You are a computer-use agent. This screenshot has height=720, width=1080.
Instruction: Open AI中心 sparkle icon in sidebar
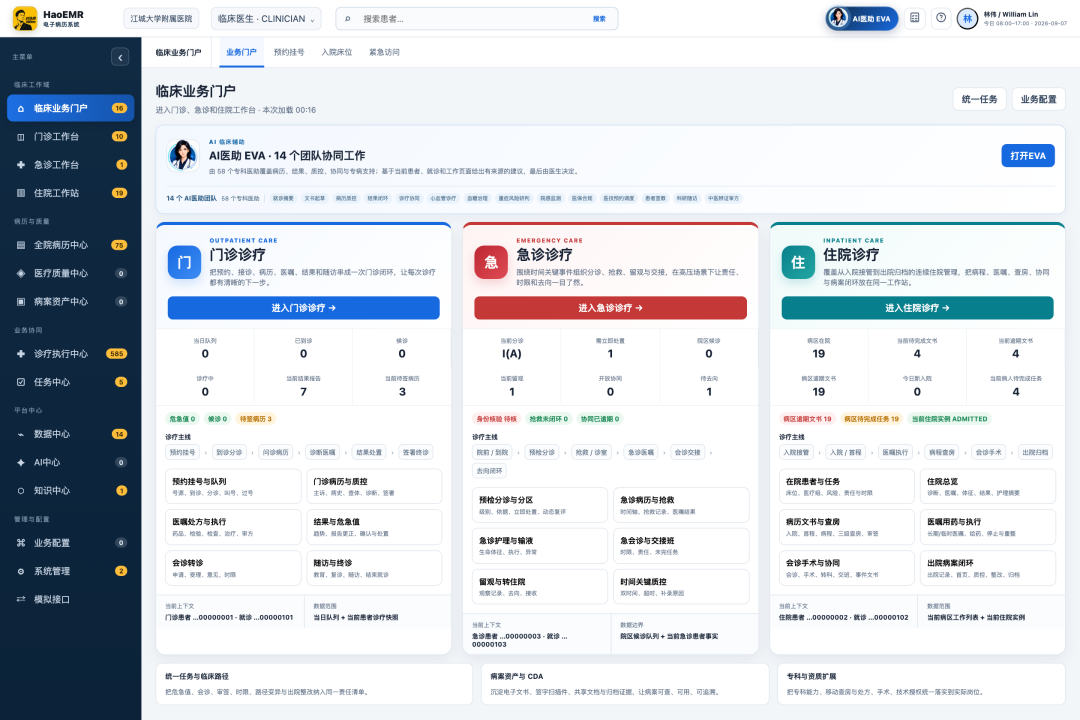(21, 463)
